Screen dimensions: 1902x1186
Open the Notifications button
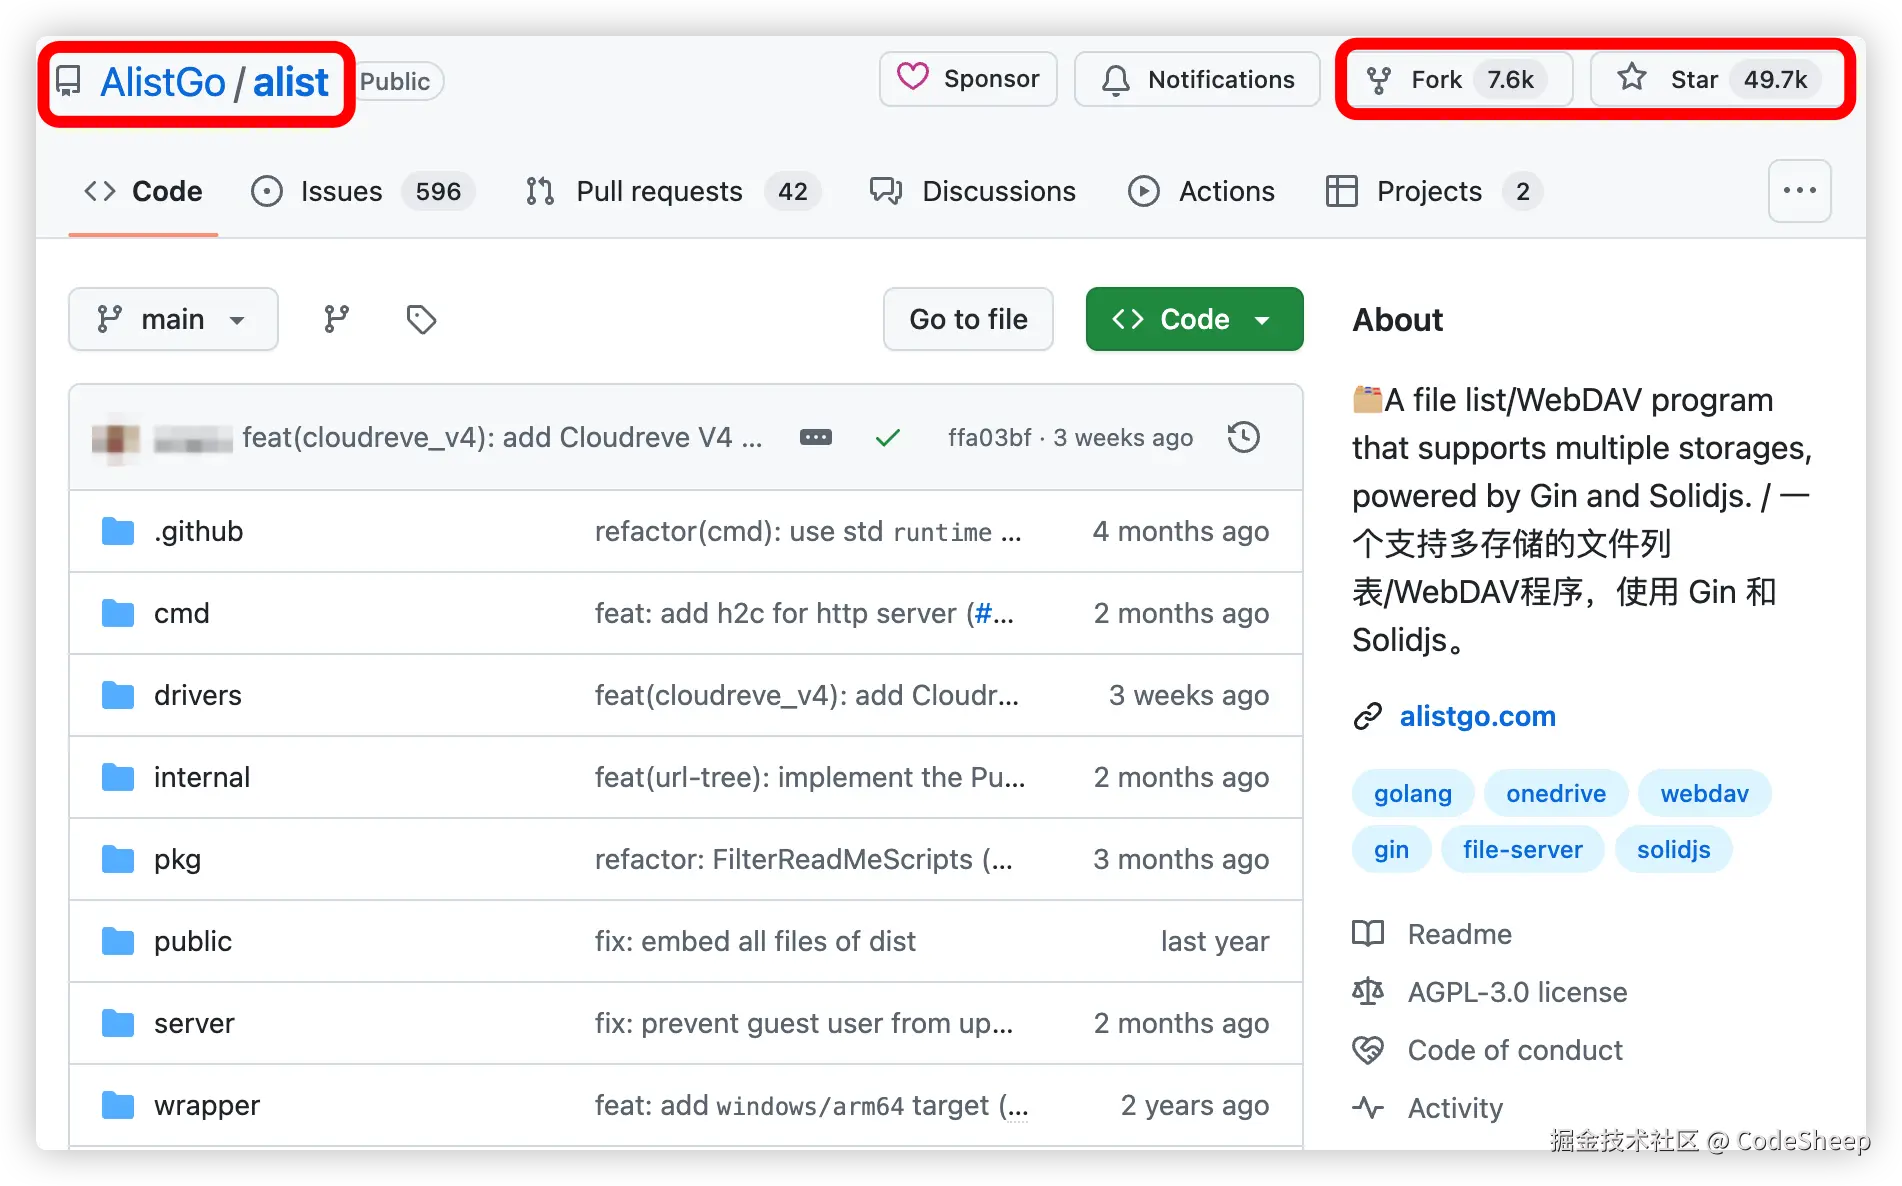pos(1197,79)
